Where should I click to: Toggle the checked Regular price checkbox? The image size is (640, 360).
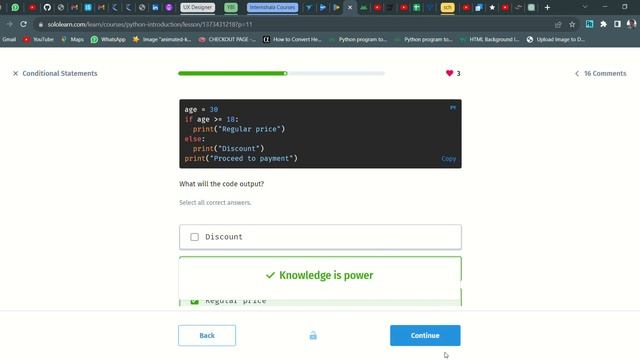pyautogui.click(x=194, y=302)
